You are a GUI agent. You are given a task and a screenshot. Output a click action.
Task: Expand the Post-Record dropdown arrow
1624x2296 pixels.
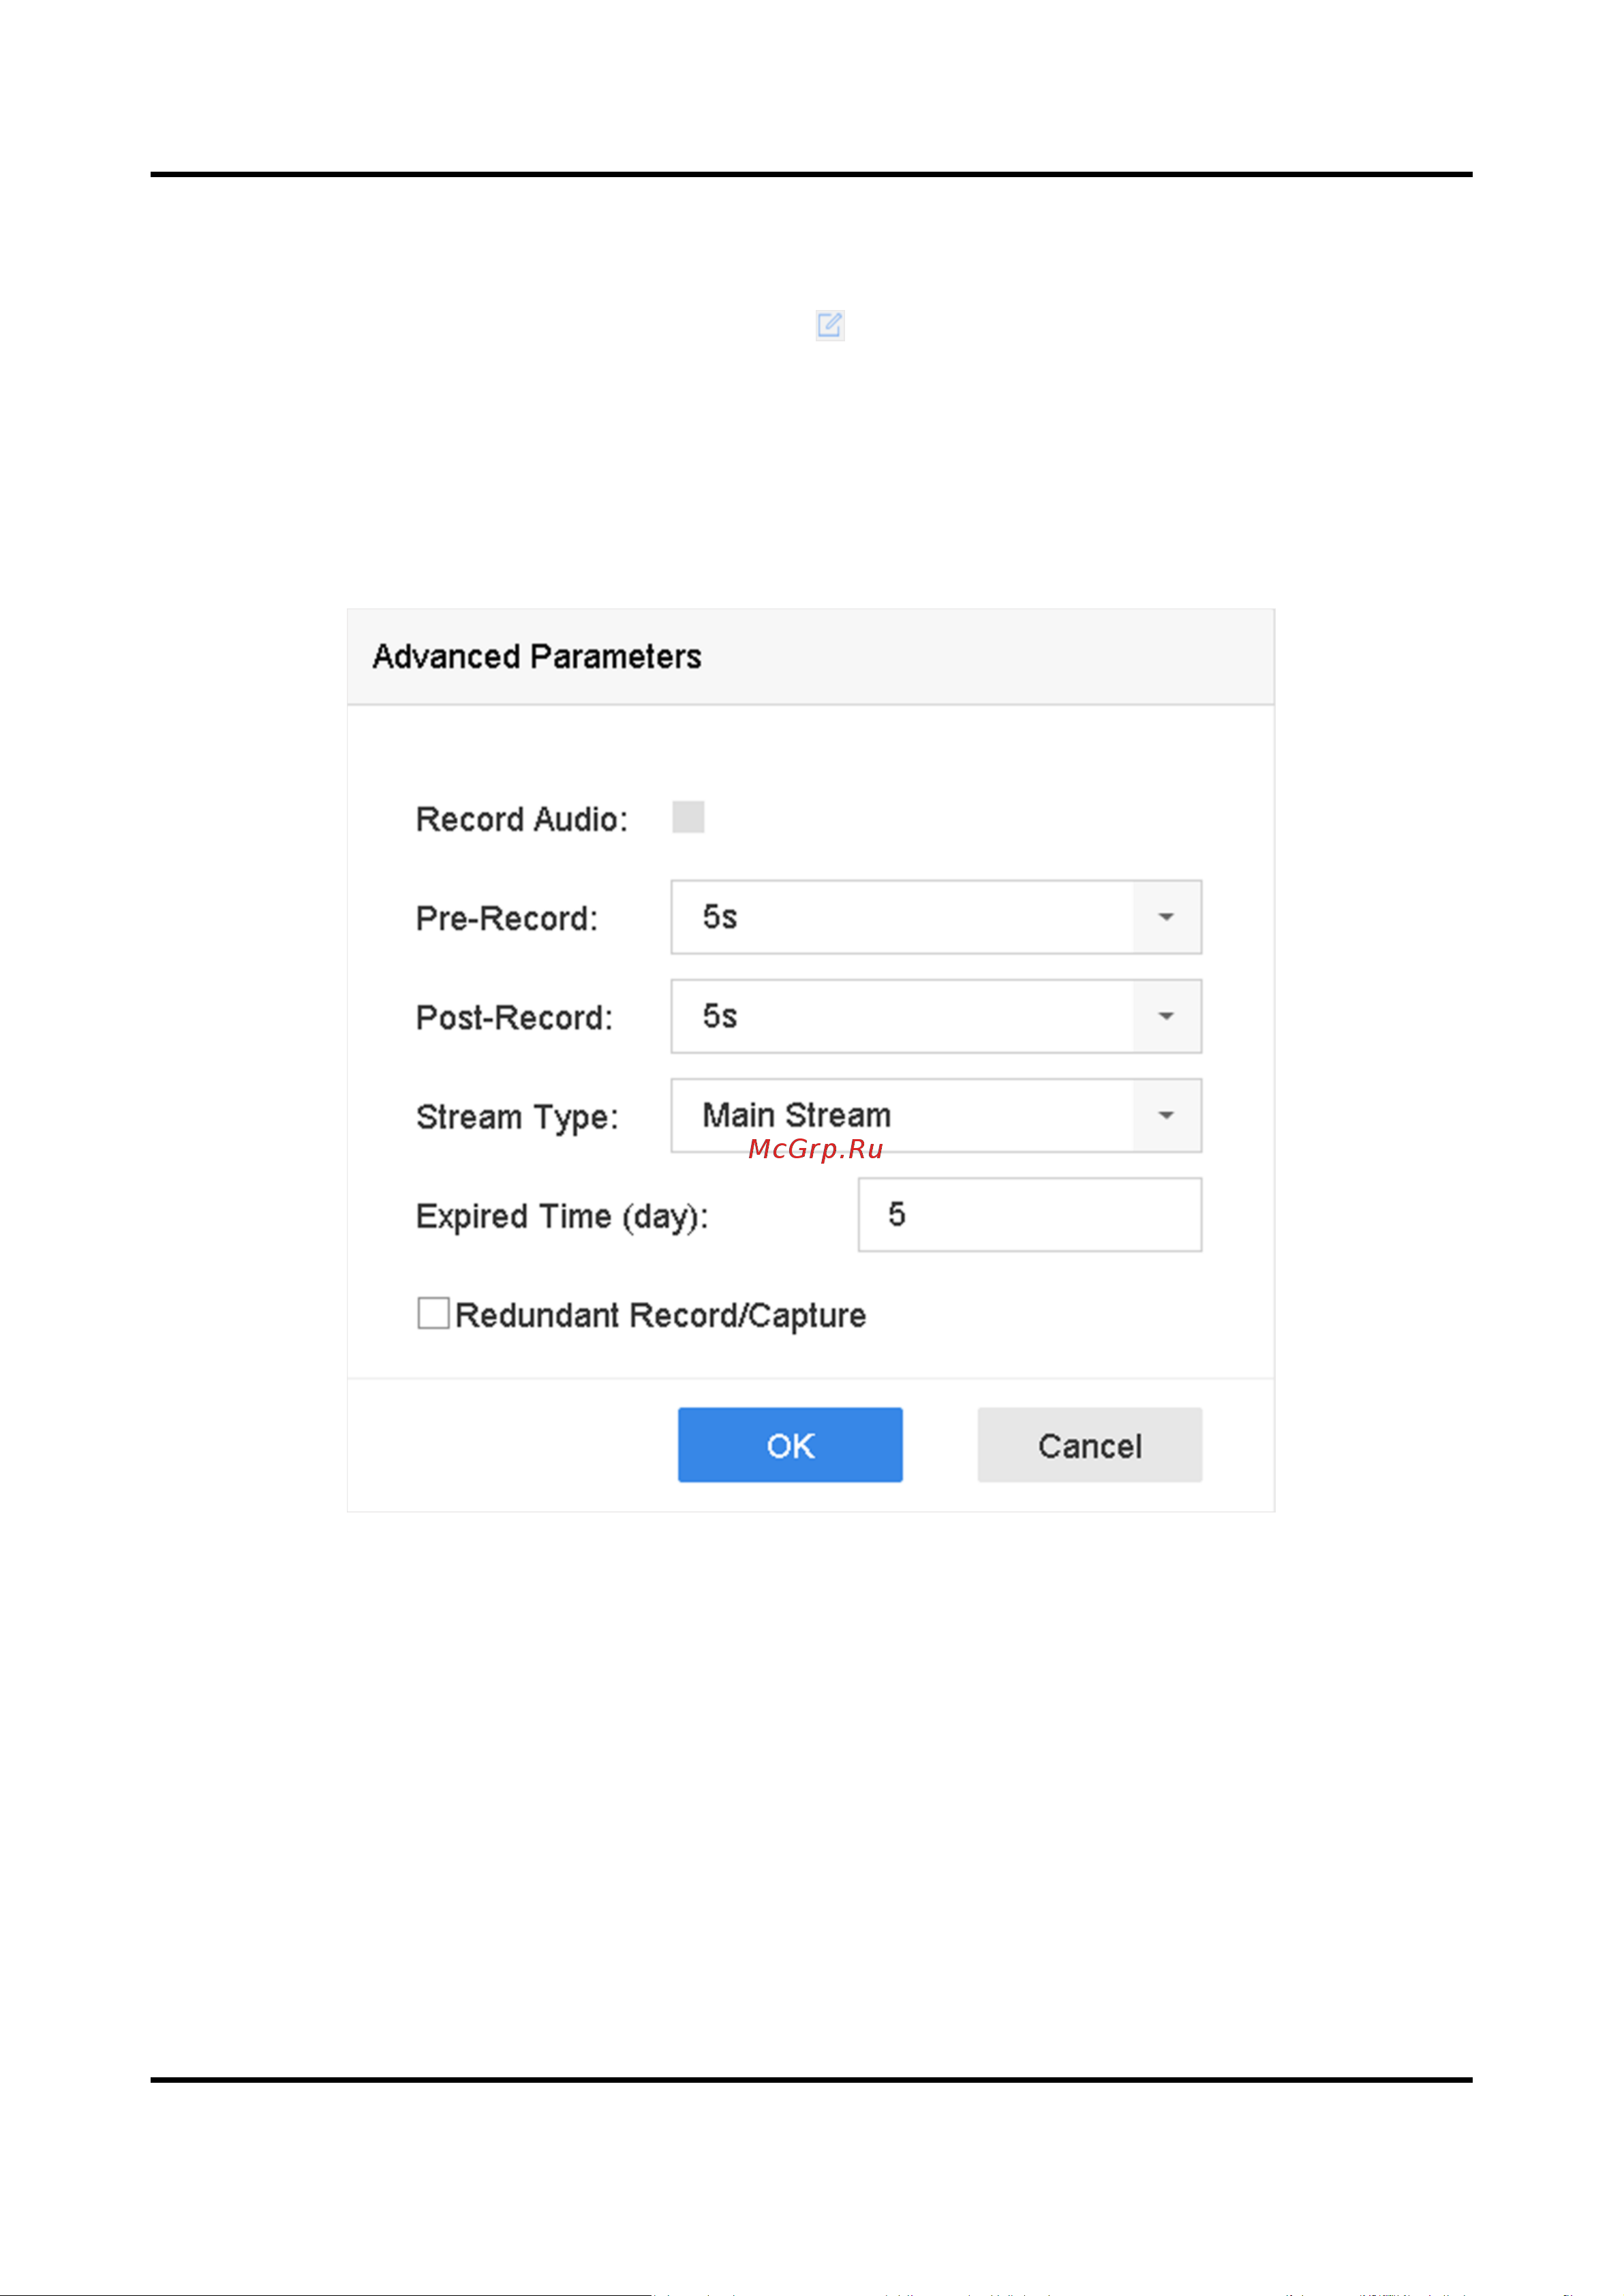pos(1166,1016)
